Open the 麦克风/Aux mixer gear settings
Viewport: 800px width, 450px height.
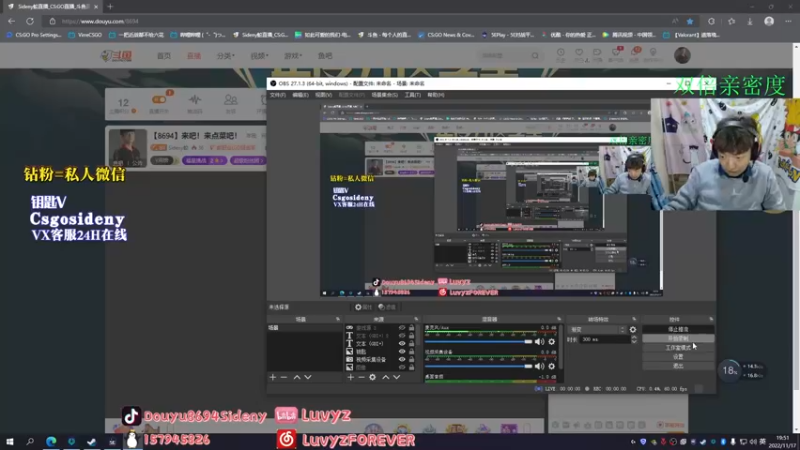[552, 341]
